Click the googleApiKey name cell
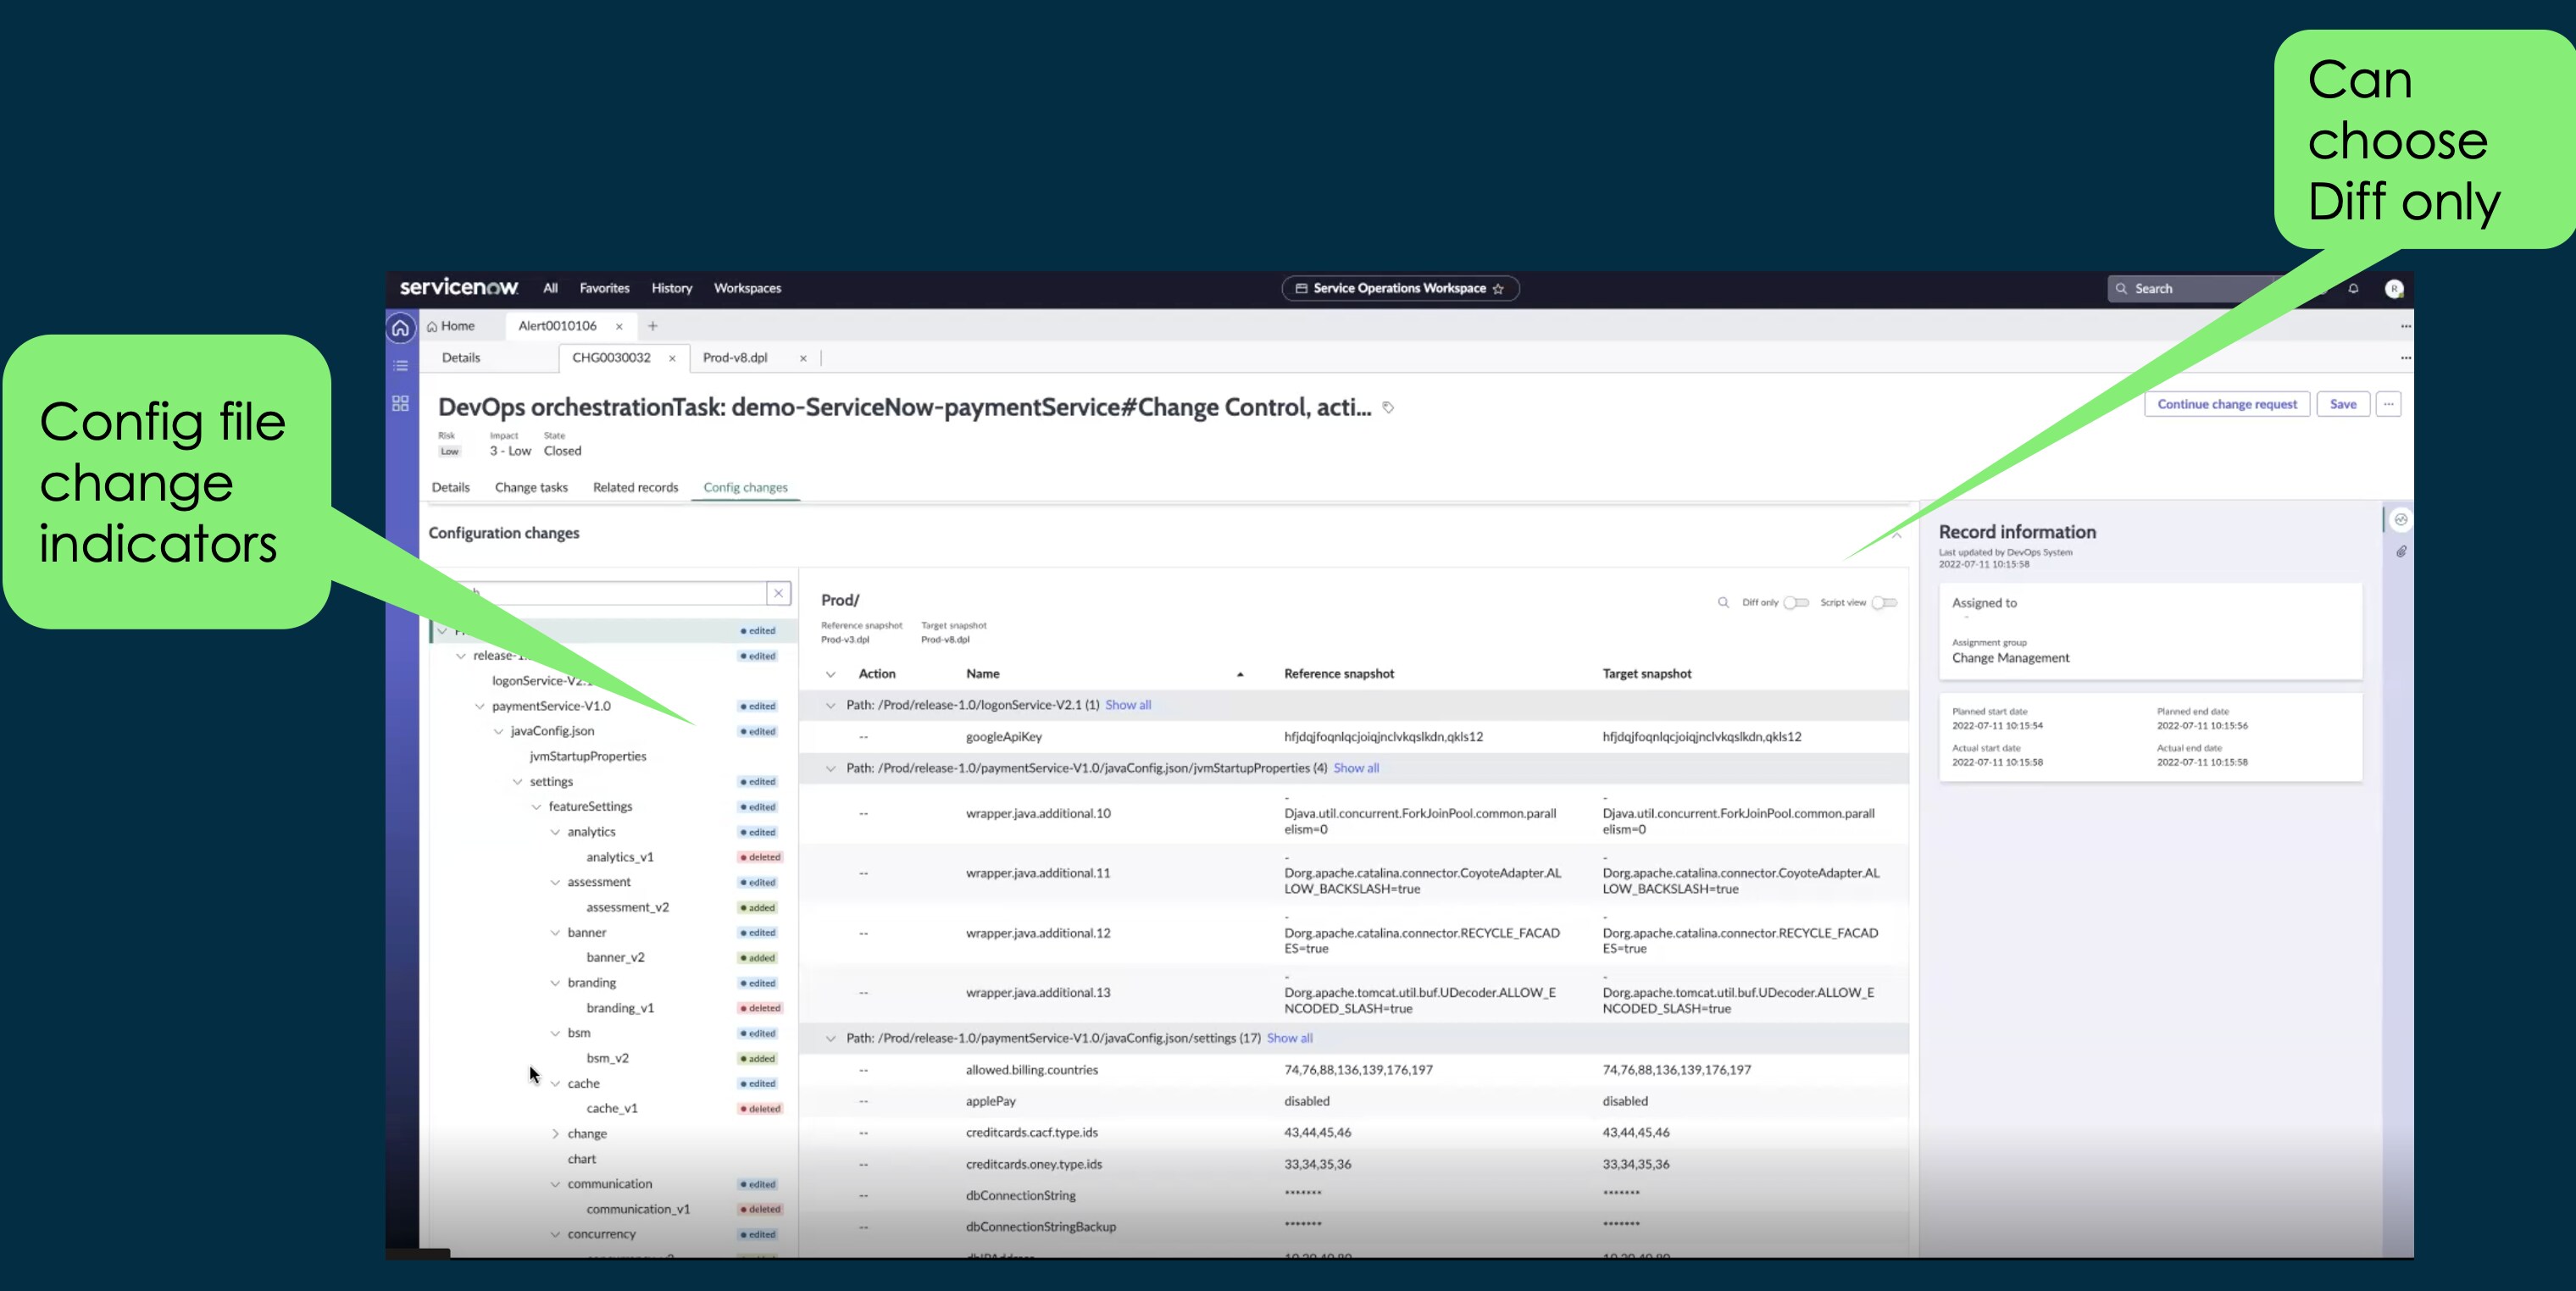The width and height of the screenshot is (2576, 1291). [x=1004, y=737]
